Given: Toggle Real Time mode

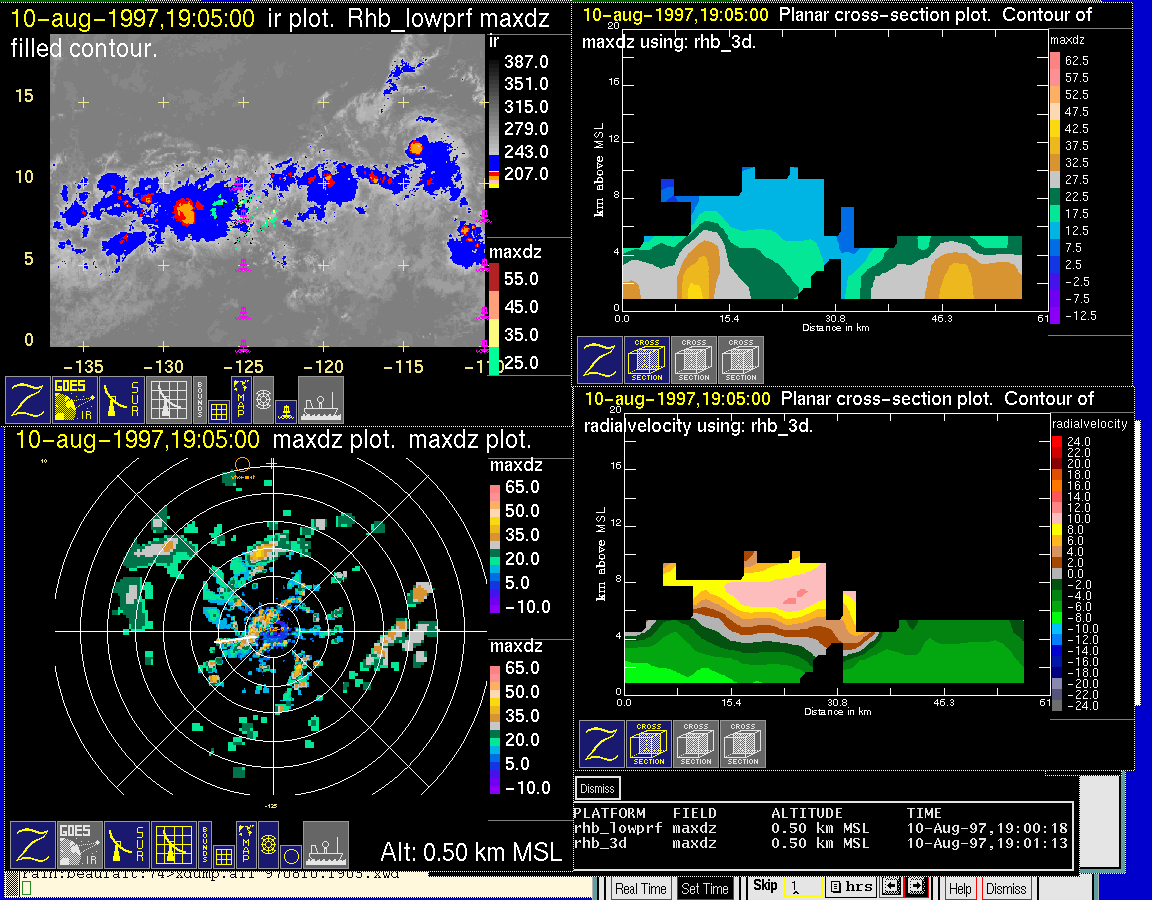Looking at the screenshot, I should pos(640,888).
